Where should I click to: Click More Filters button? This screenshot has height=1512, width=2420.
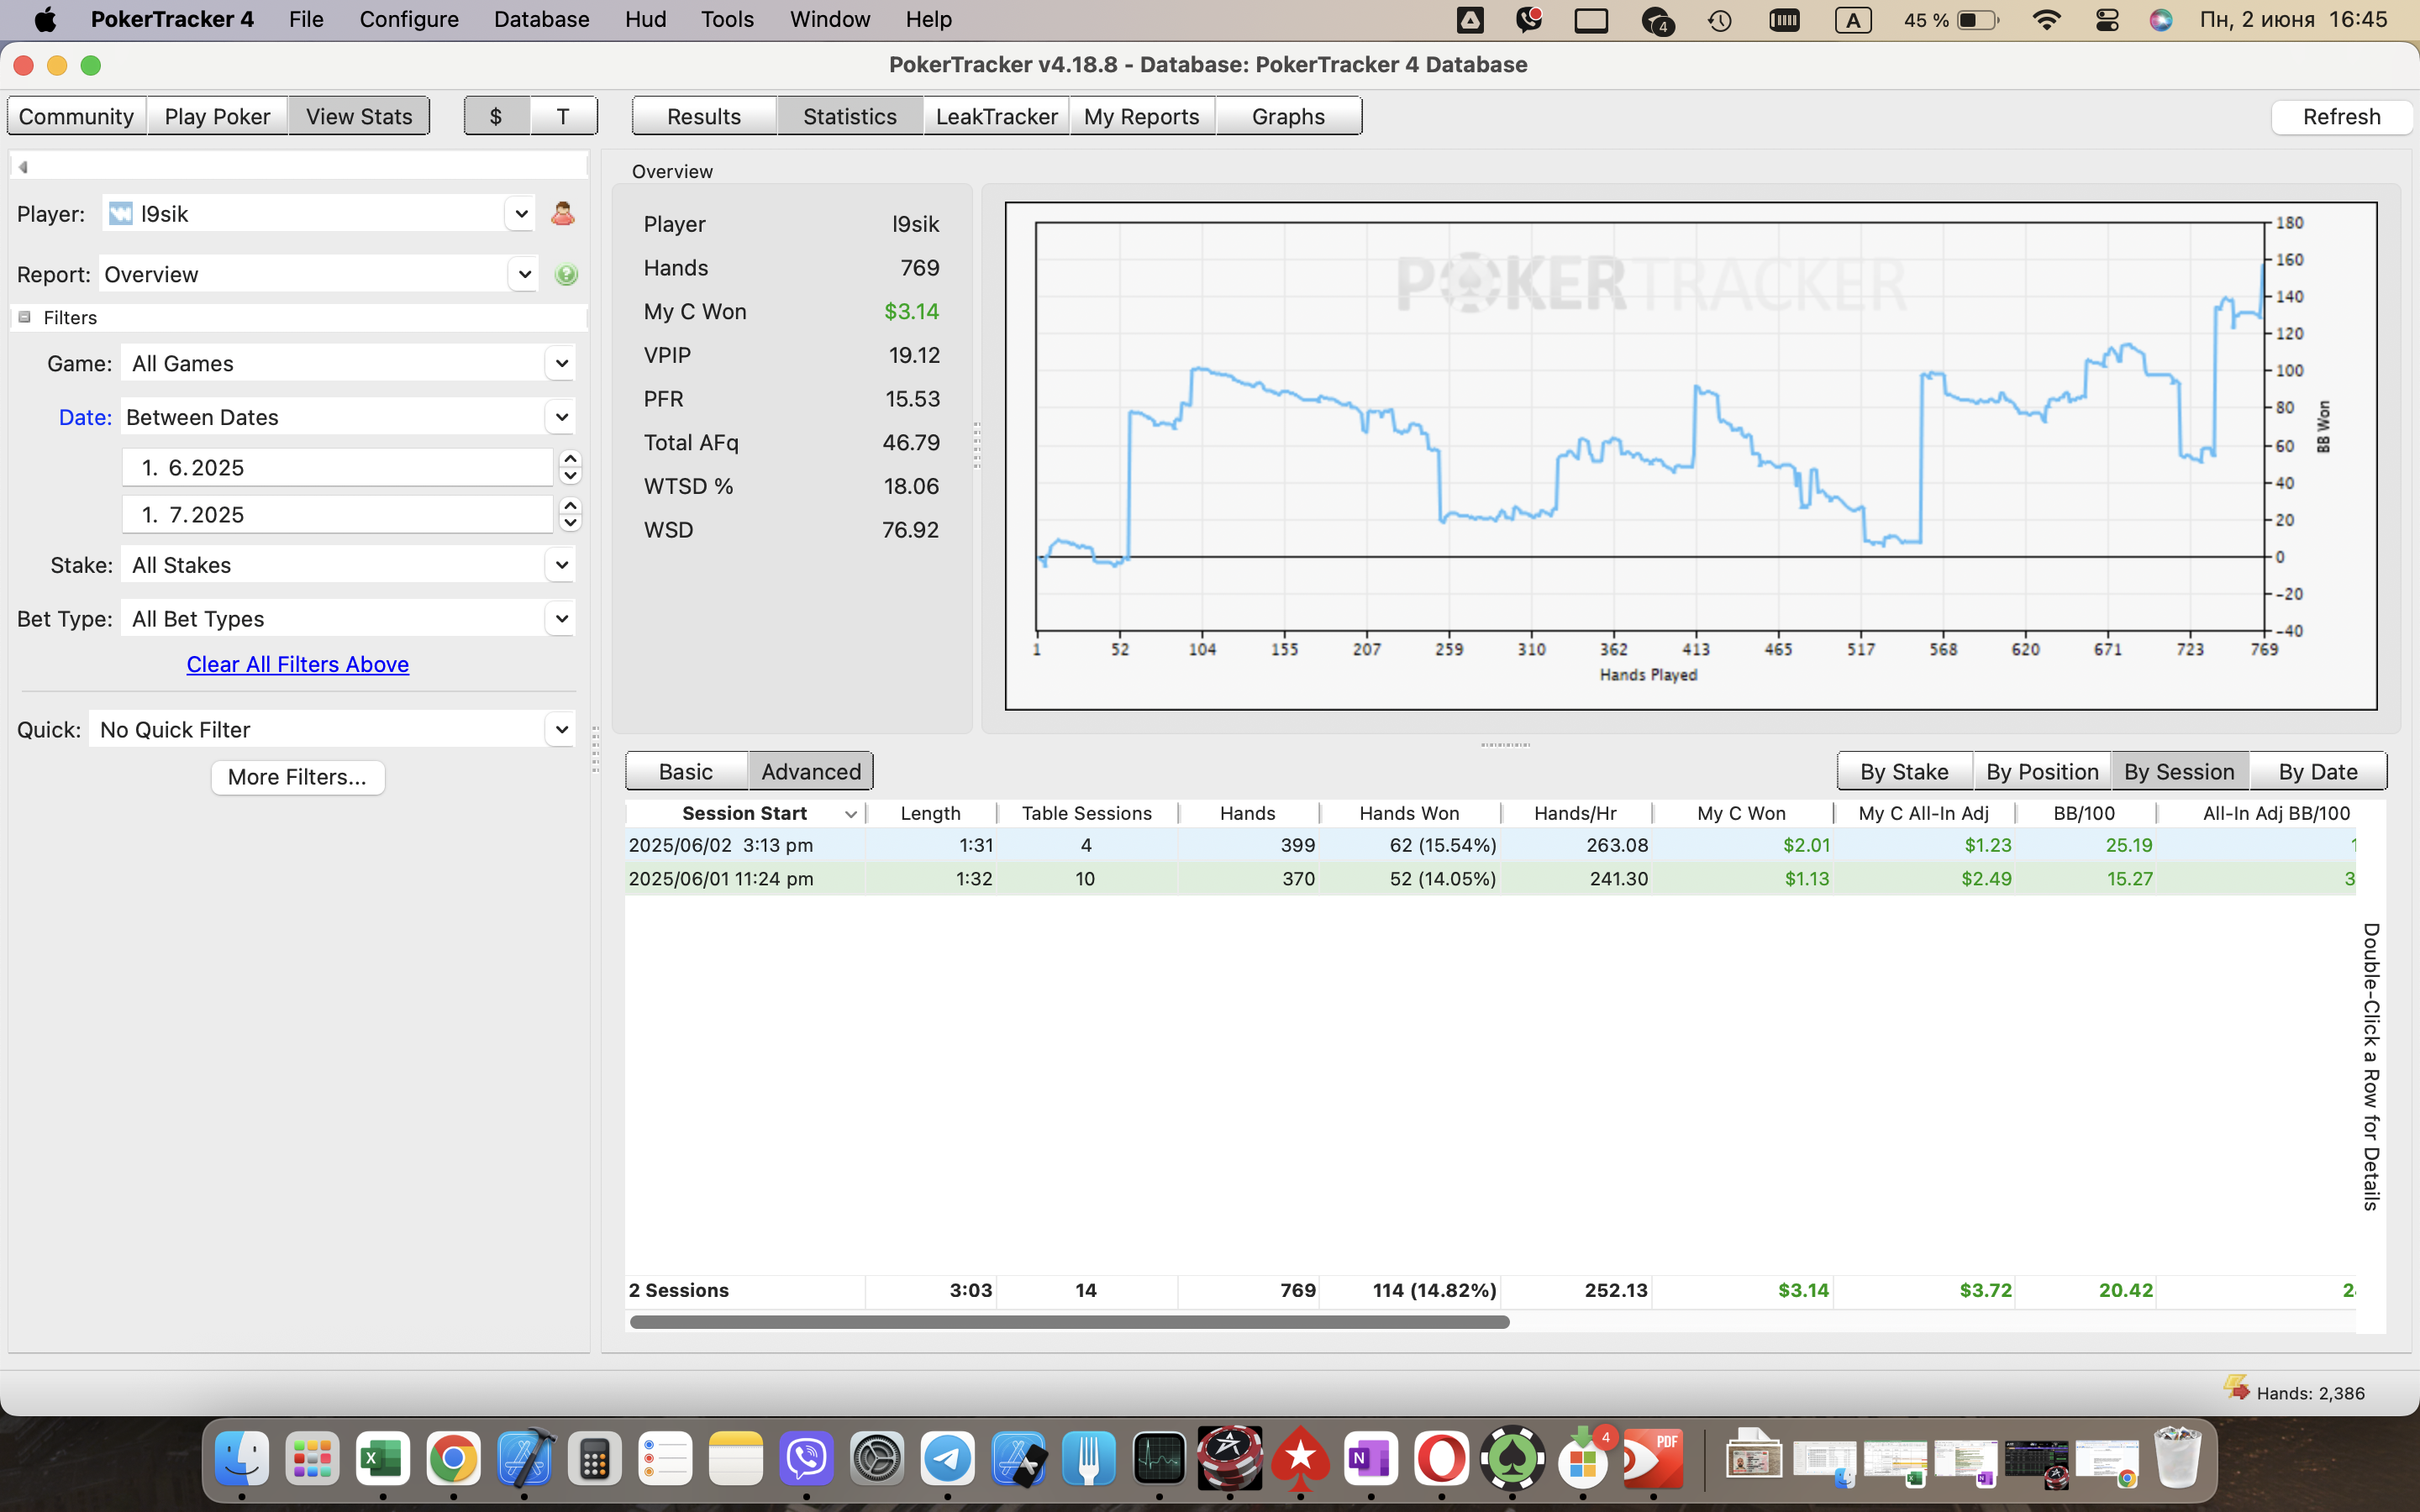(297, 777)
